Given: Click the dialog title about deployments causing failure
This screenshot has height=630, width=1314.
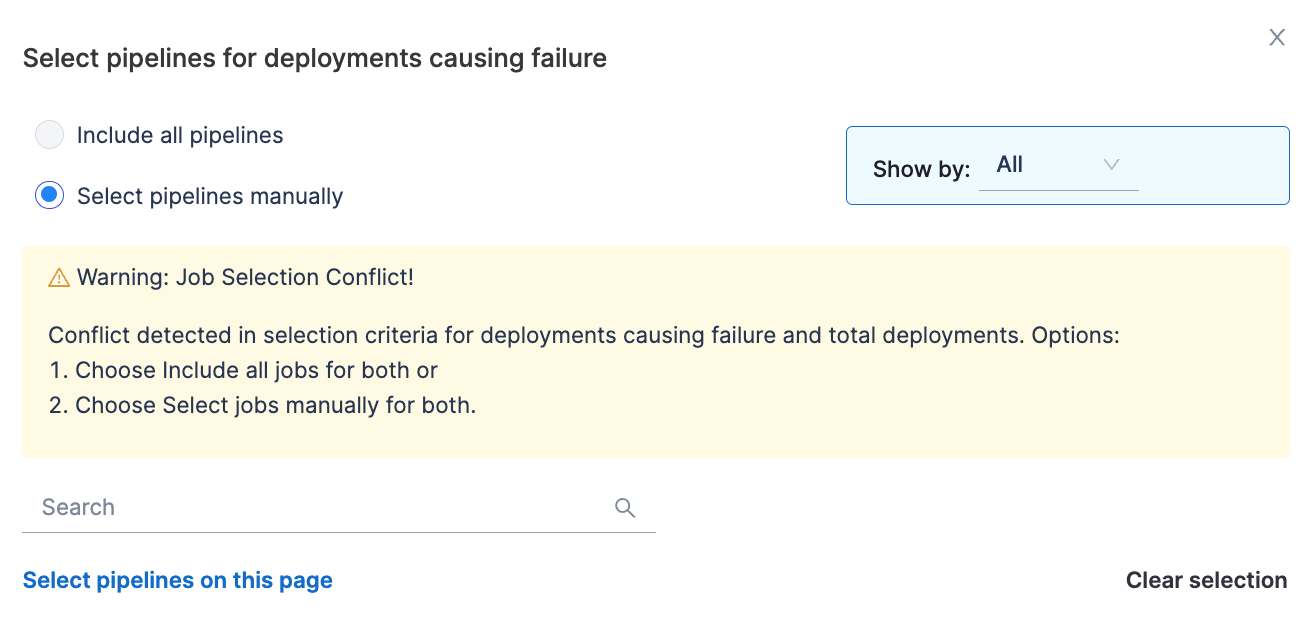Looking at the screenshot, I should (x=315, y=59).
